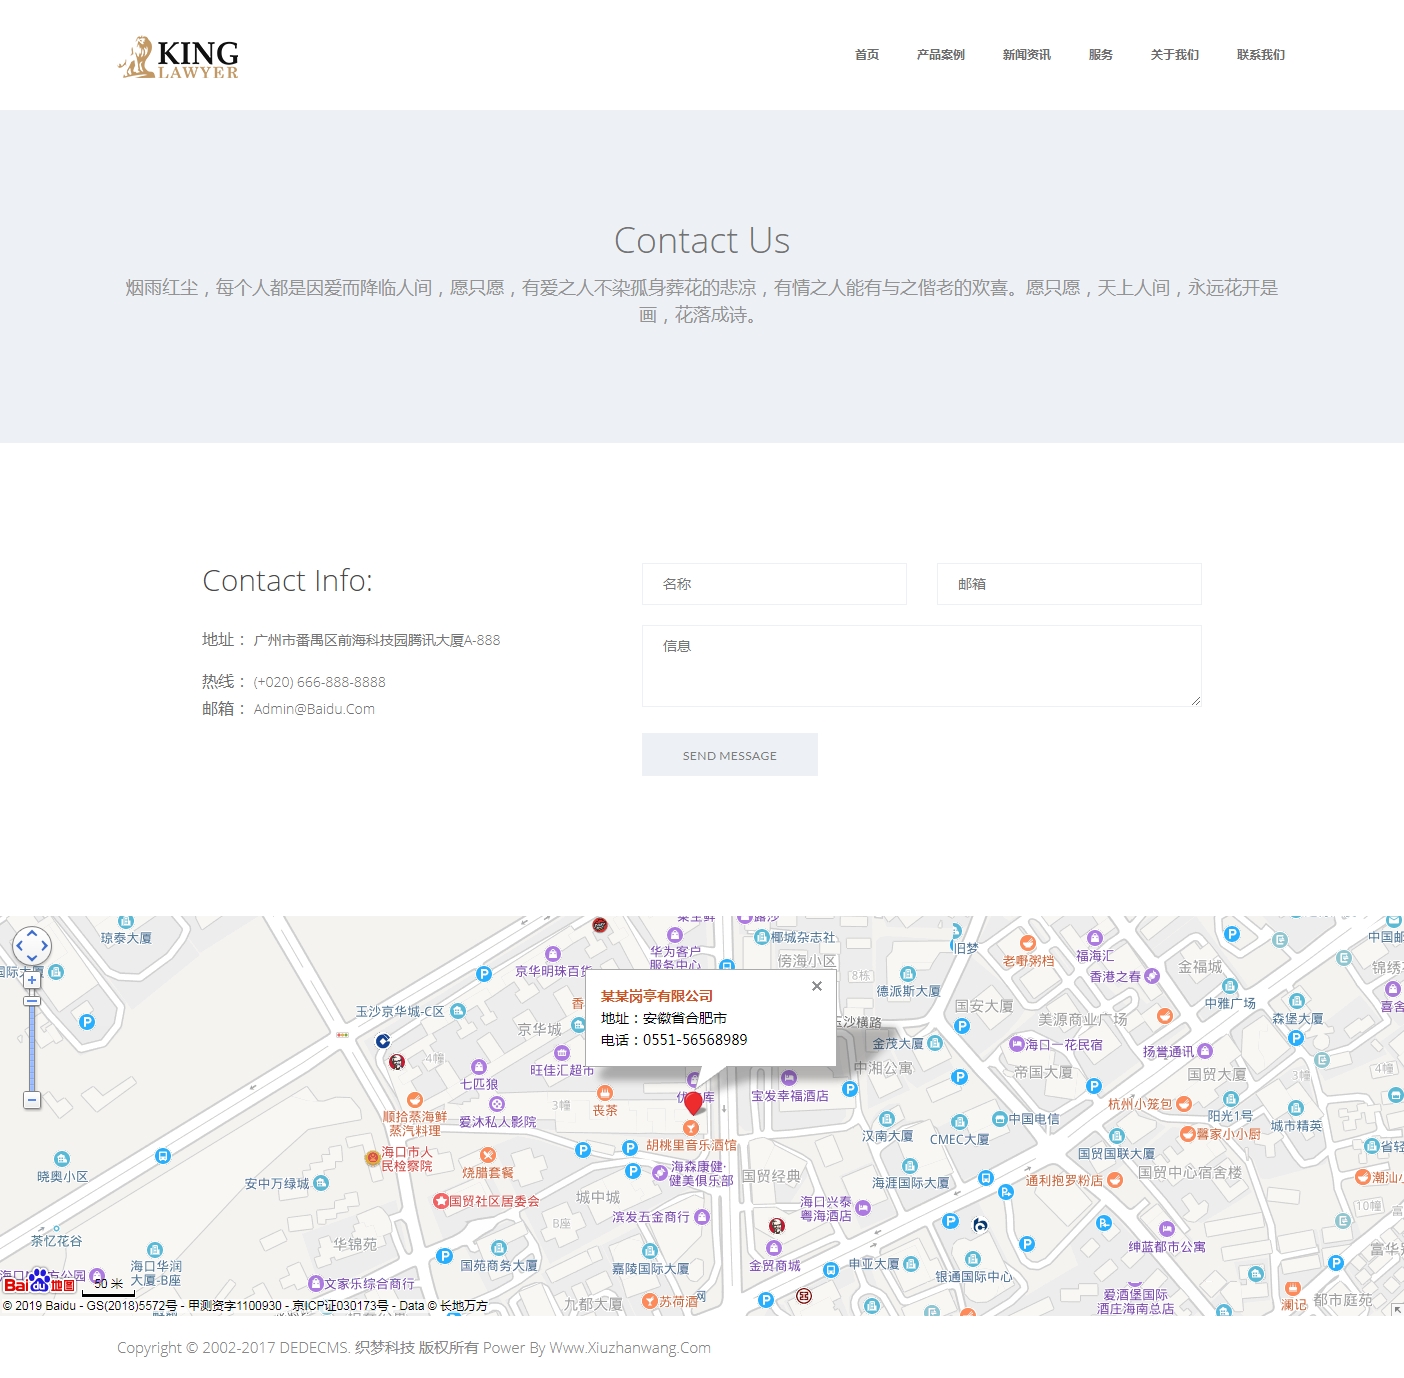Focus the 邮箱 input field

pyautogui.click(x=1068, y=584)
